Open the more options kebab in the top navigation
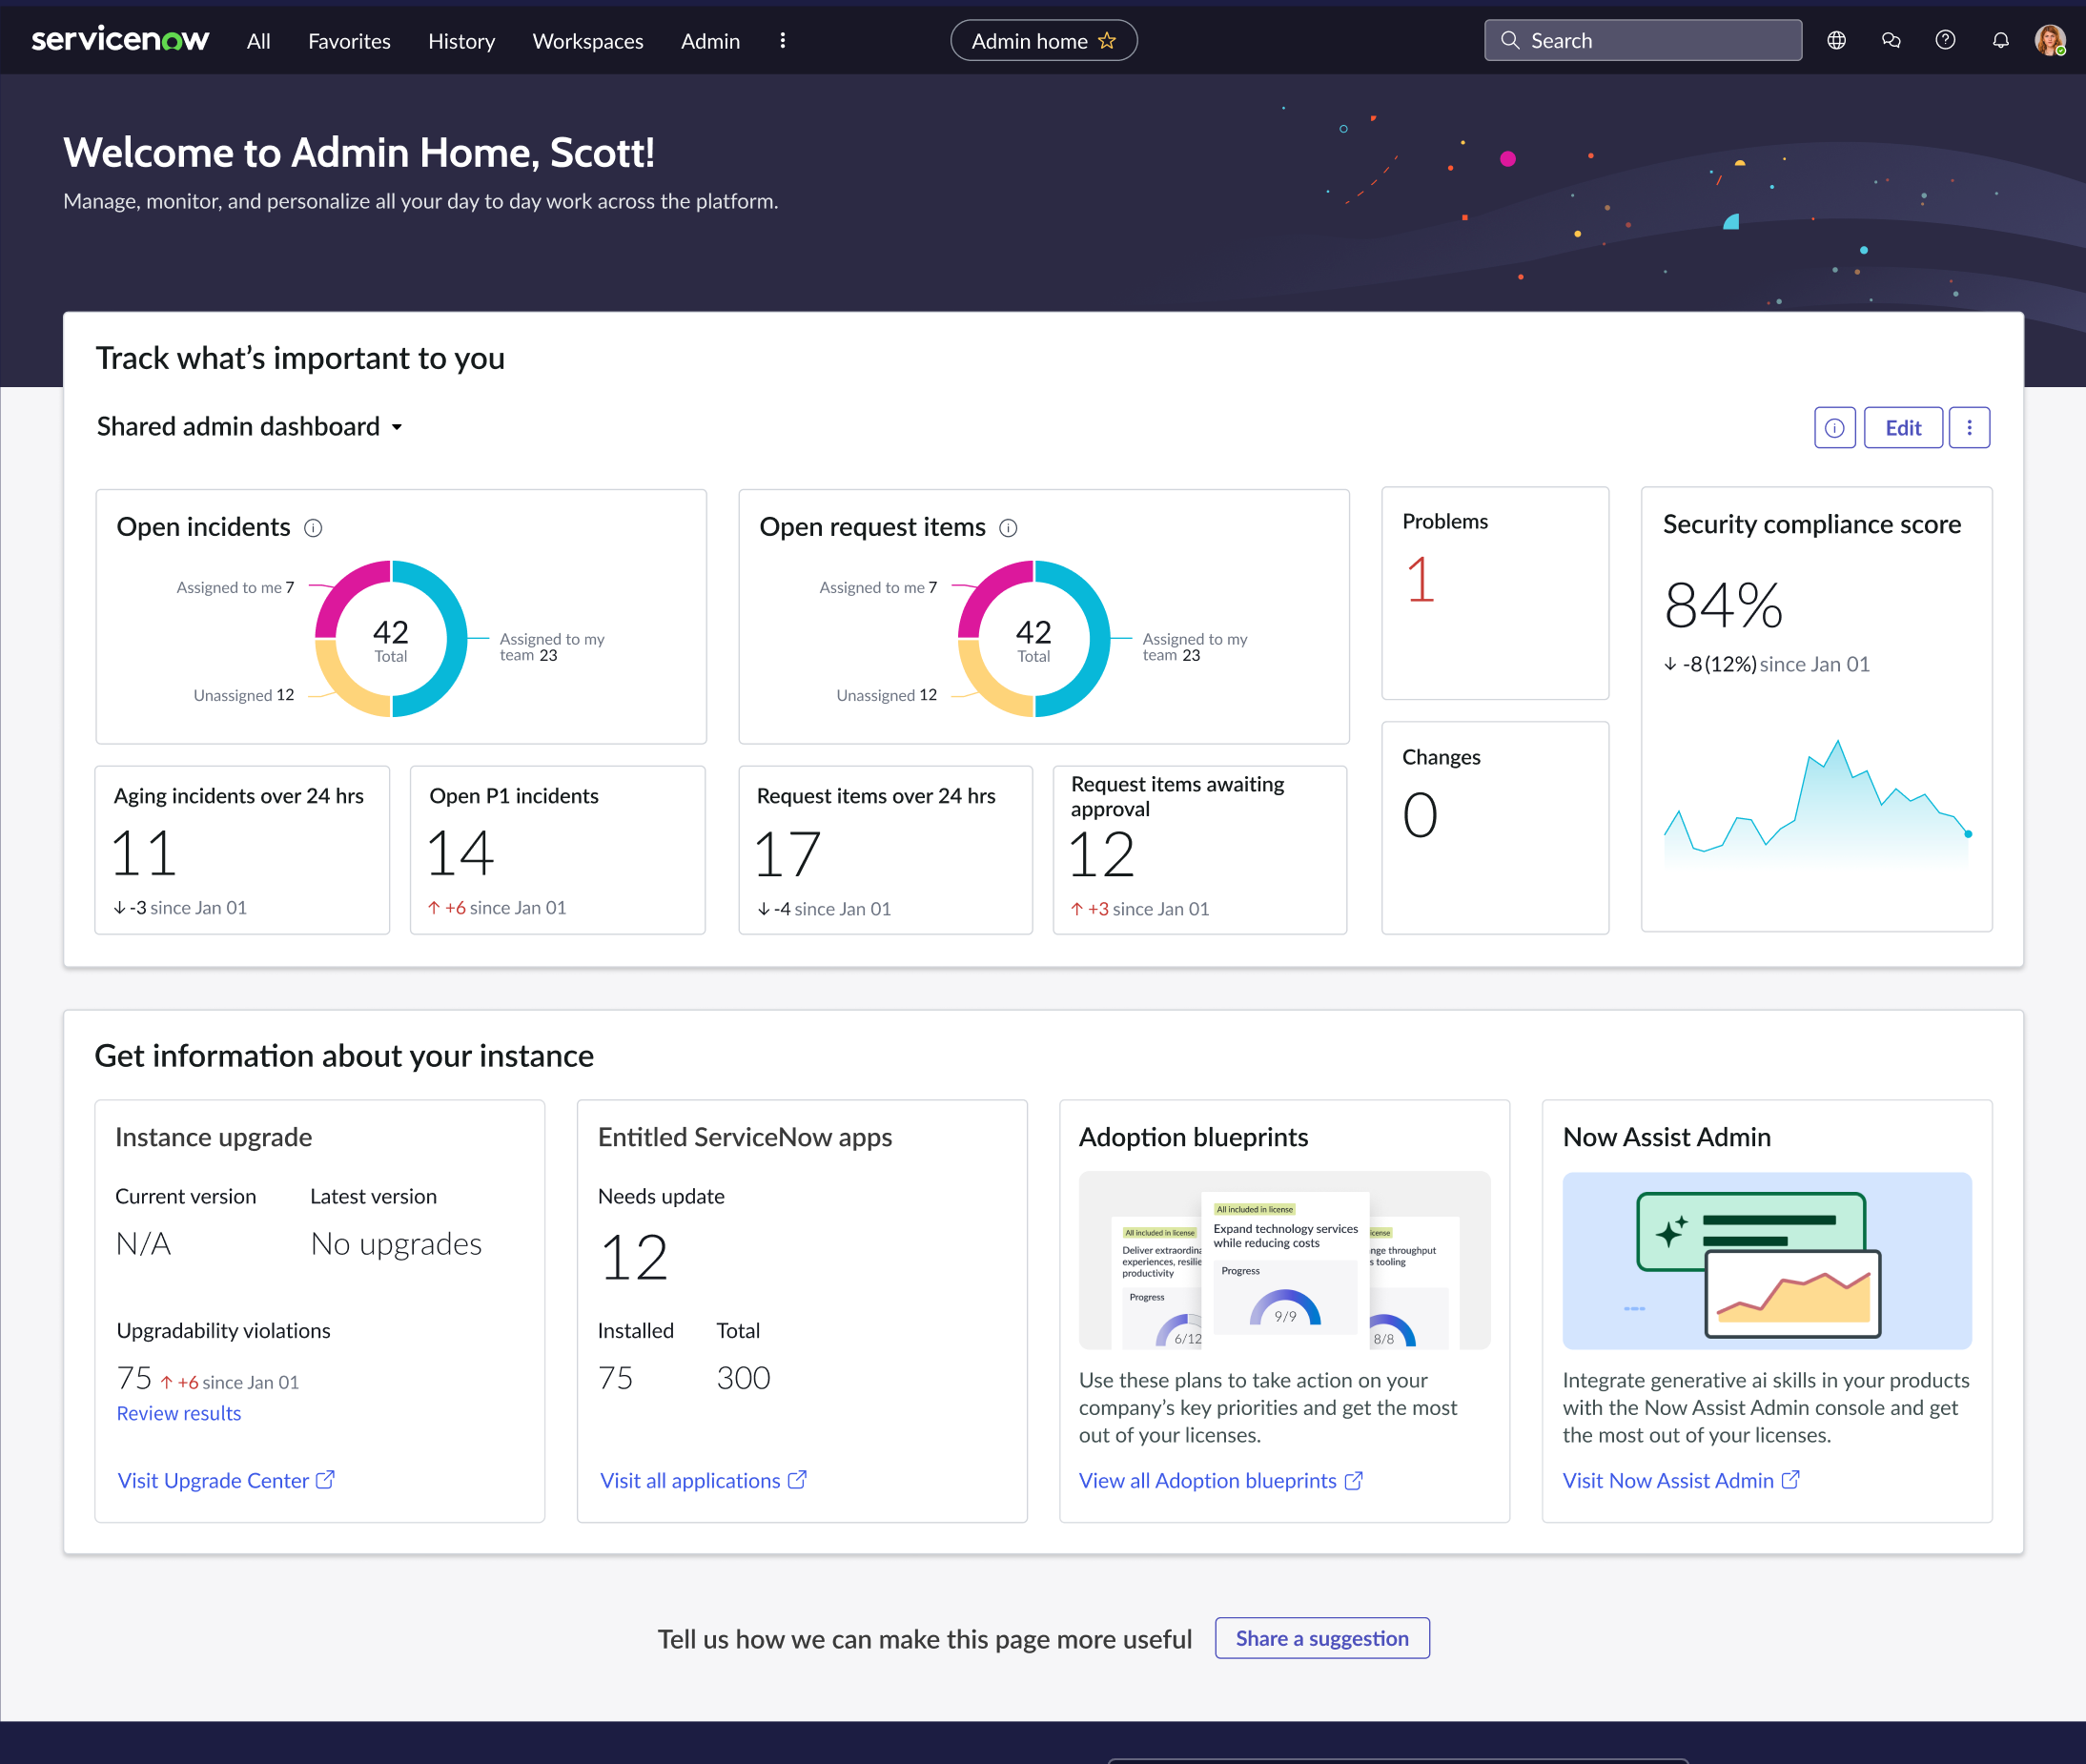Image resolution: width=2086 pixels, height=1764 pixels. tap(782, 41)
